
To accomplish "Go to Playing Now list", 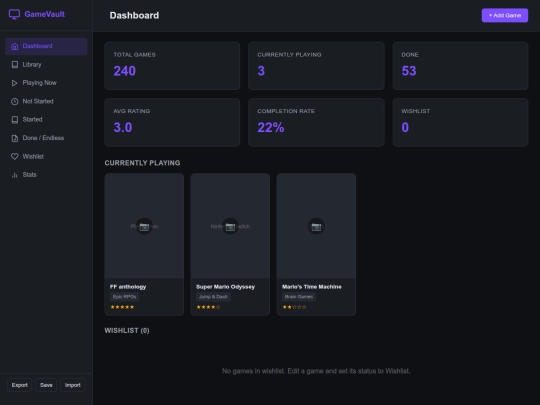I will point(46,83).
